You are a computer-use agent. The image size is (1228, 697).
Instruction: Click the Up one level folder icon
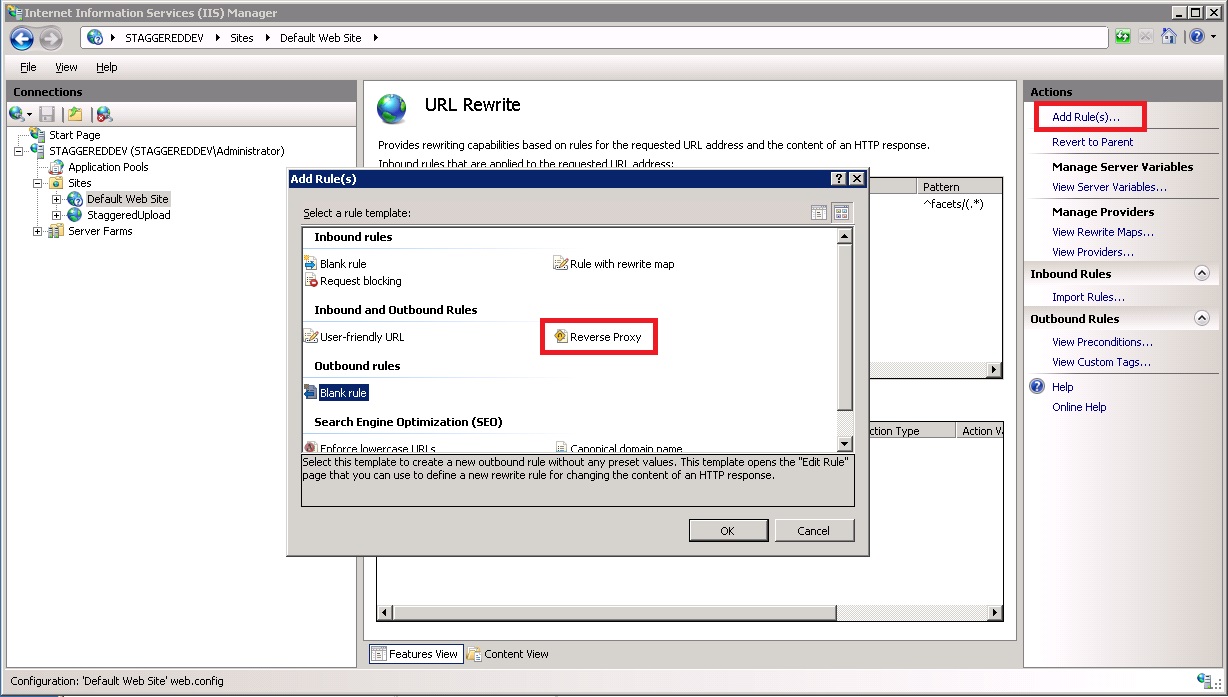(x=74, y=114)
